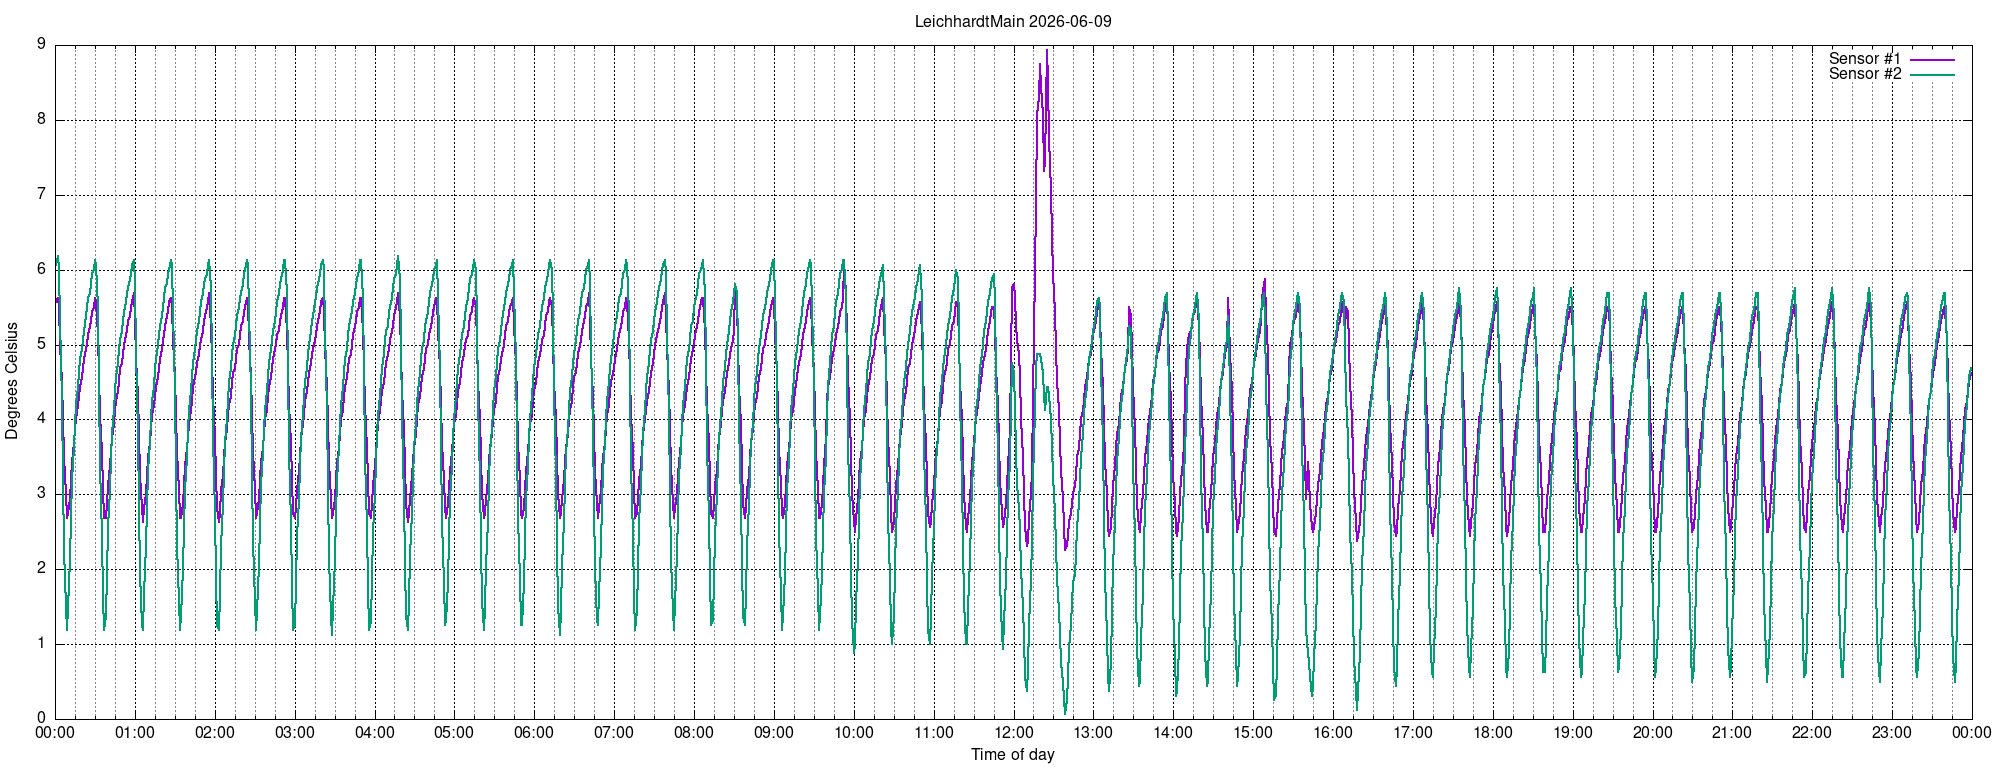
Task: Click the 5 y-axis tick label
Action: pos(41,344)
